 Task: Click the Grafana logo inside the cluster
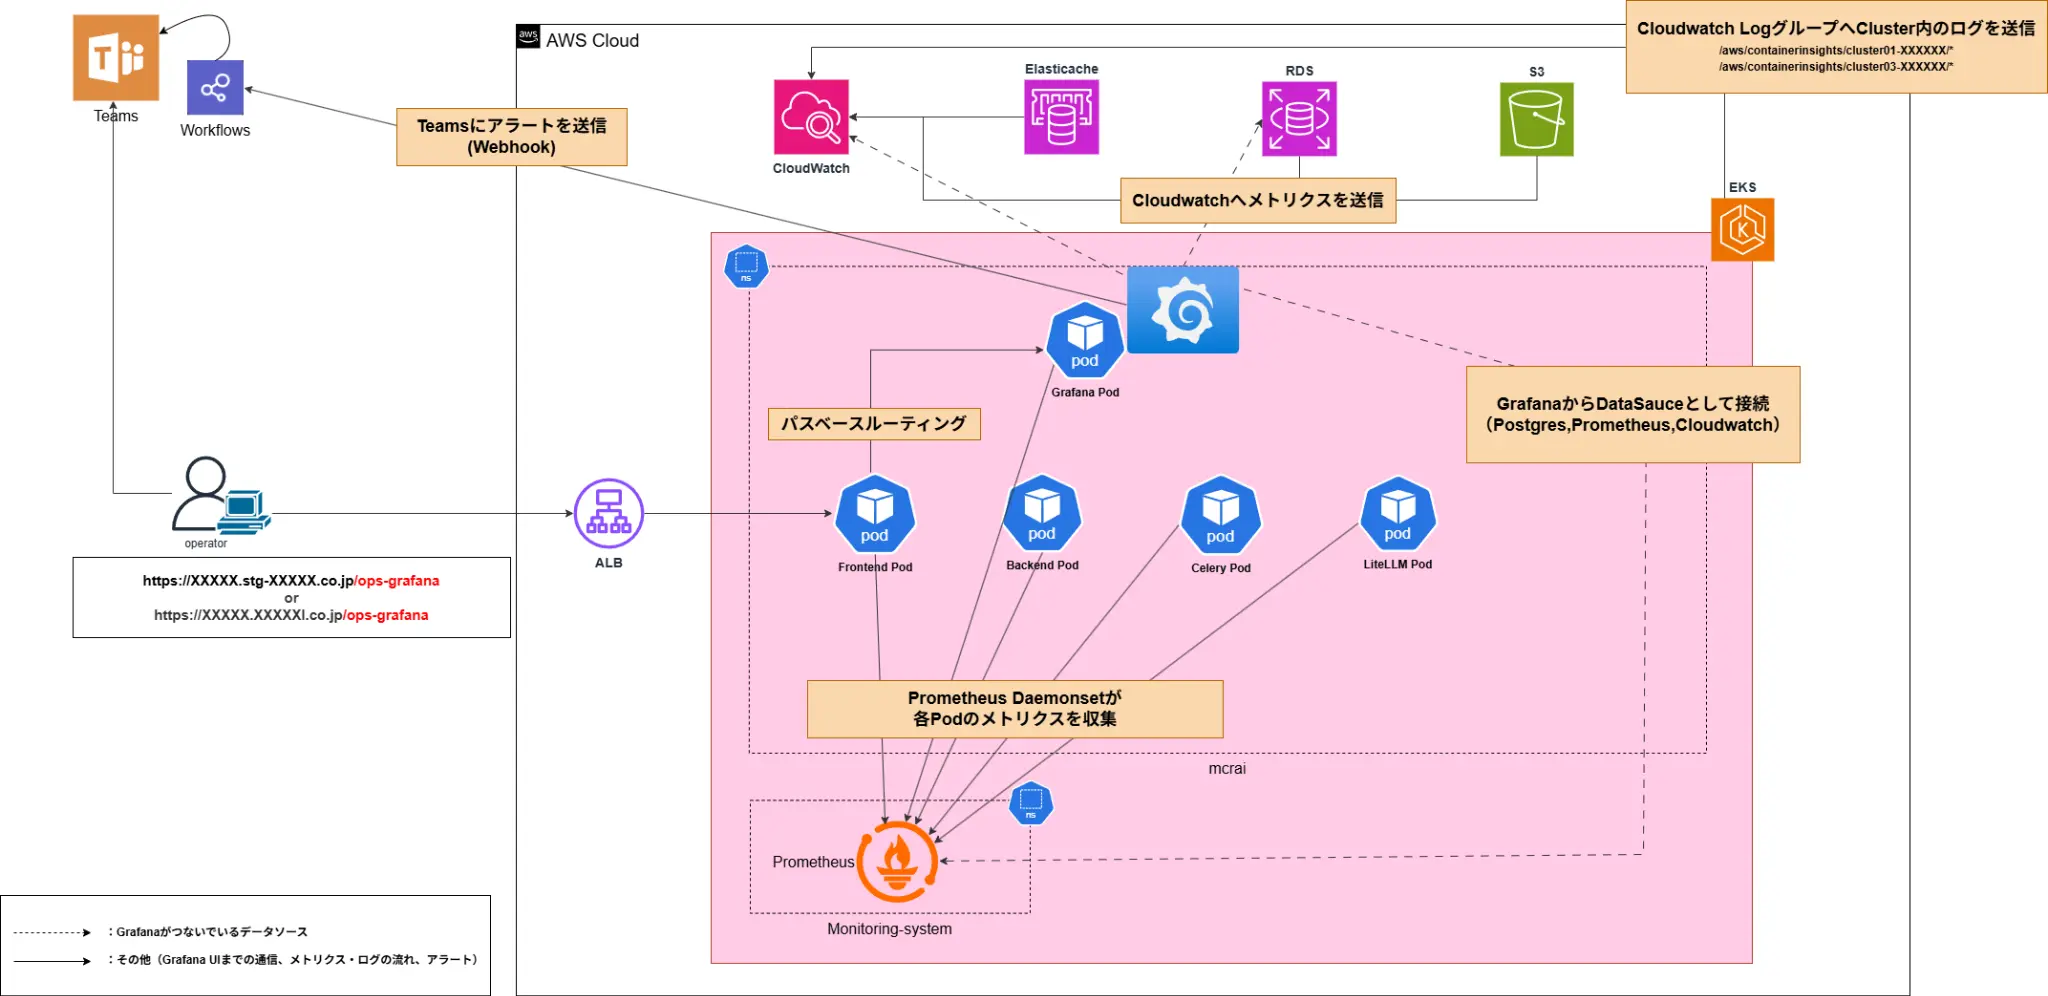coord(1182,309)
